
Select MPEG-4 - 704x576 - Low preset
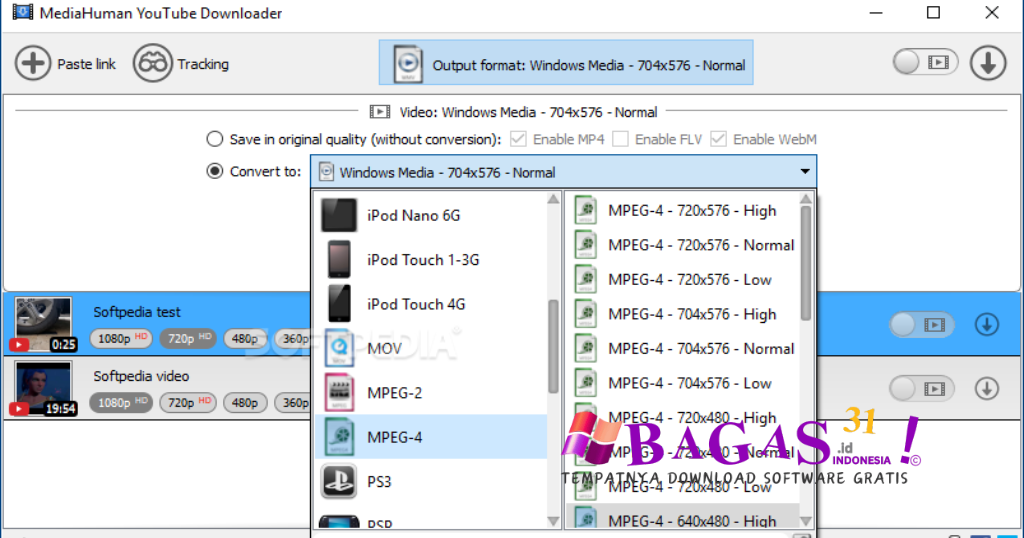683,384
